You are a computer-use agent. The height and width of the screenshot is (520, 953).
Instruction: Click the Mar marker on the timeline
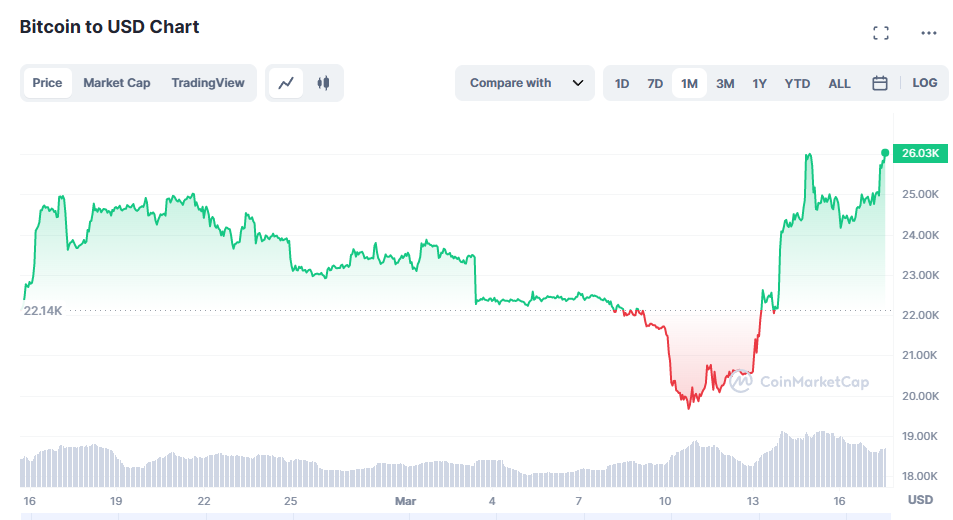405,500
